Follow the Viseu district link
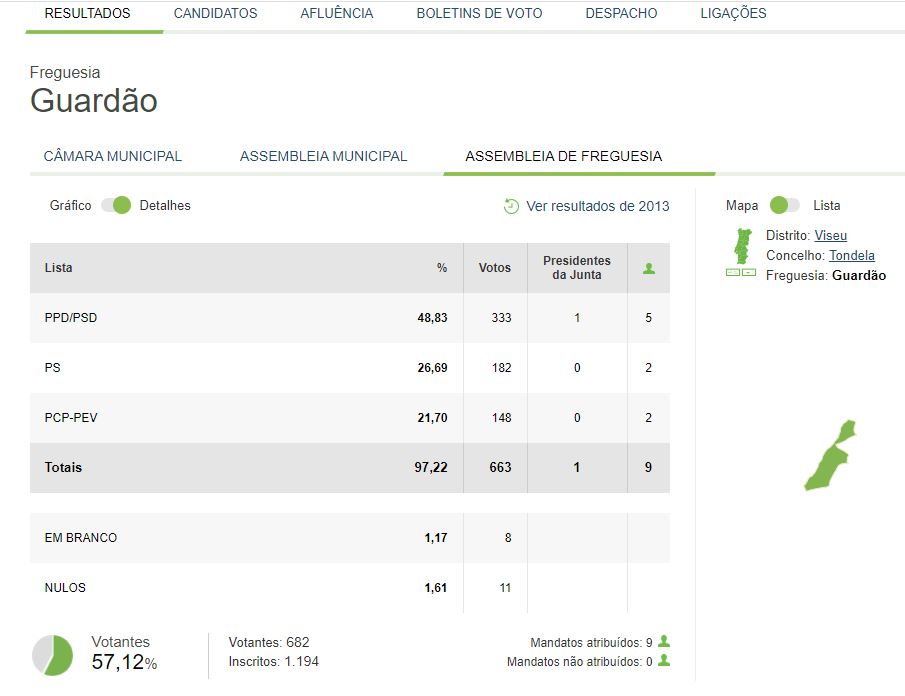 point(830,235)
